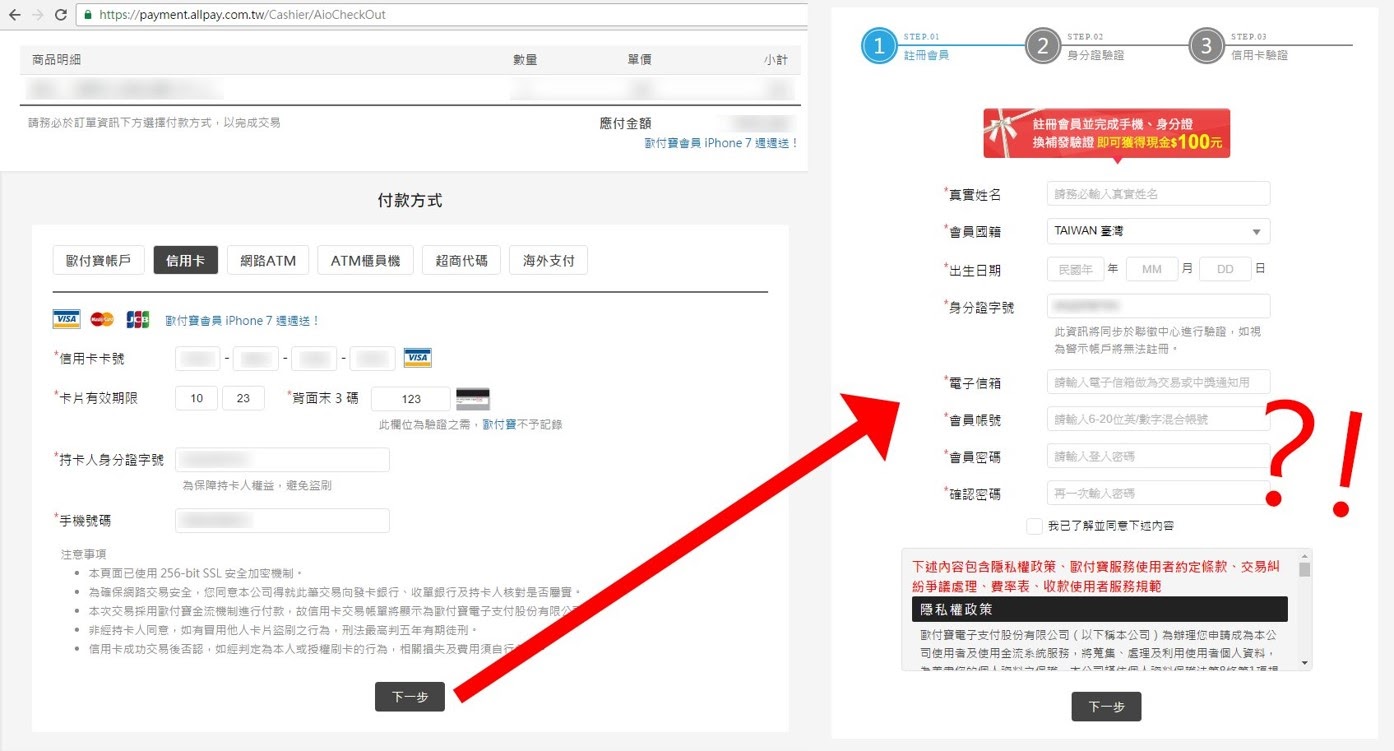Click the VISA logo under payment tabs
The image size is (1394, 751).
[66, 320]
